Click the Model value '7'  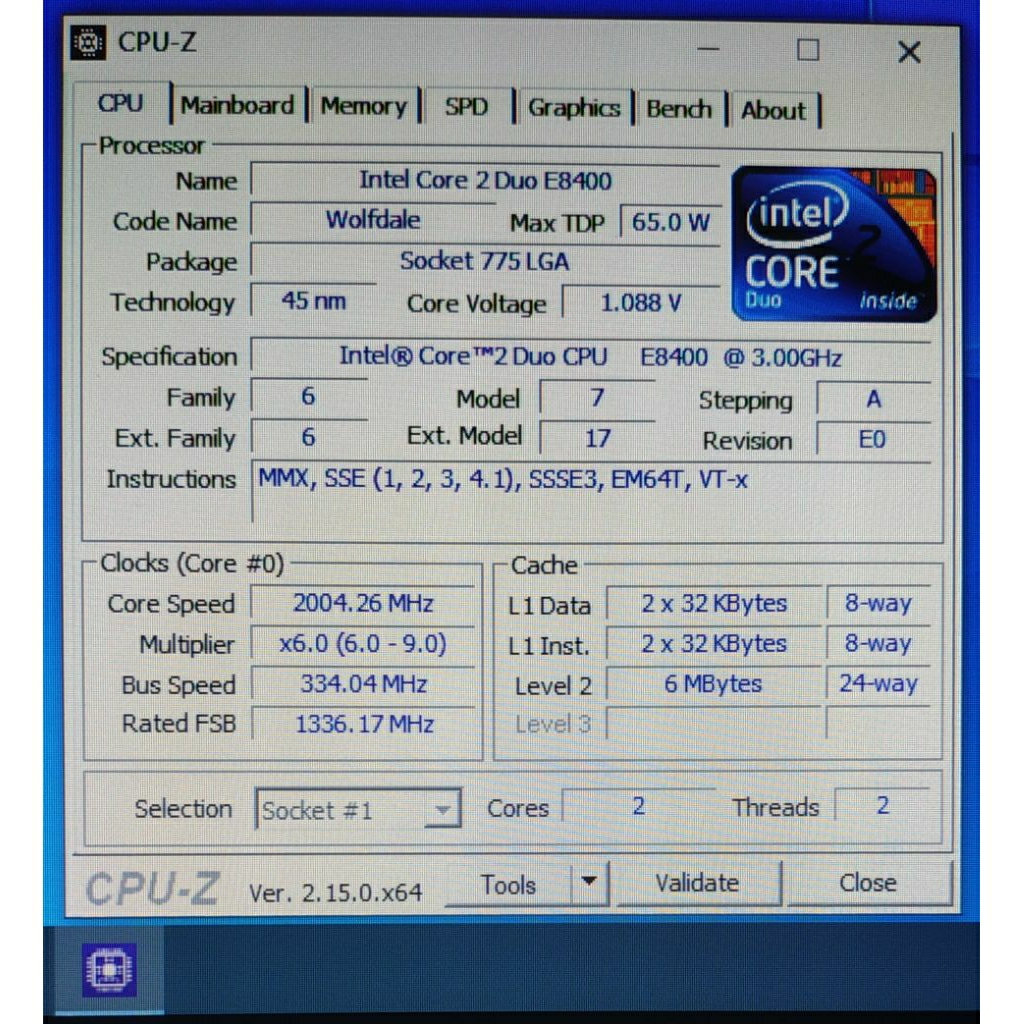coord(597,397)
